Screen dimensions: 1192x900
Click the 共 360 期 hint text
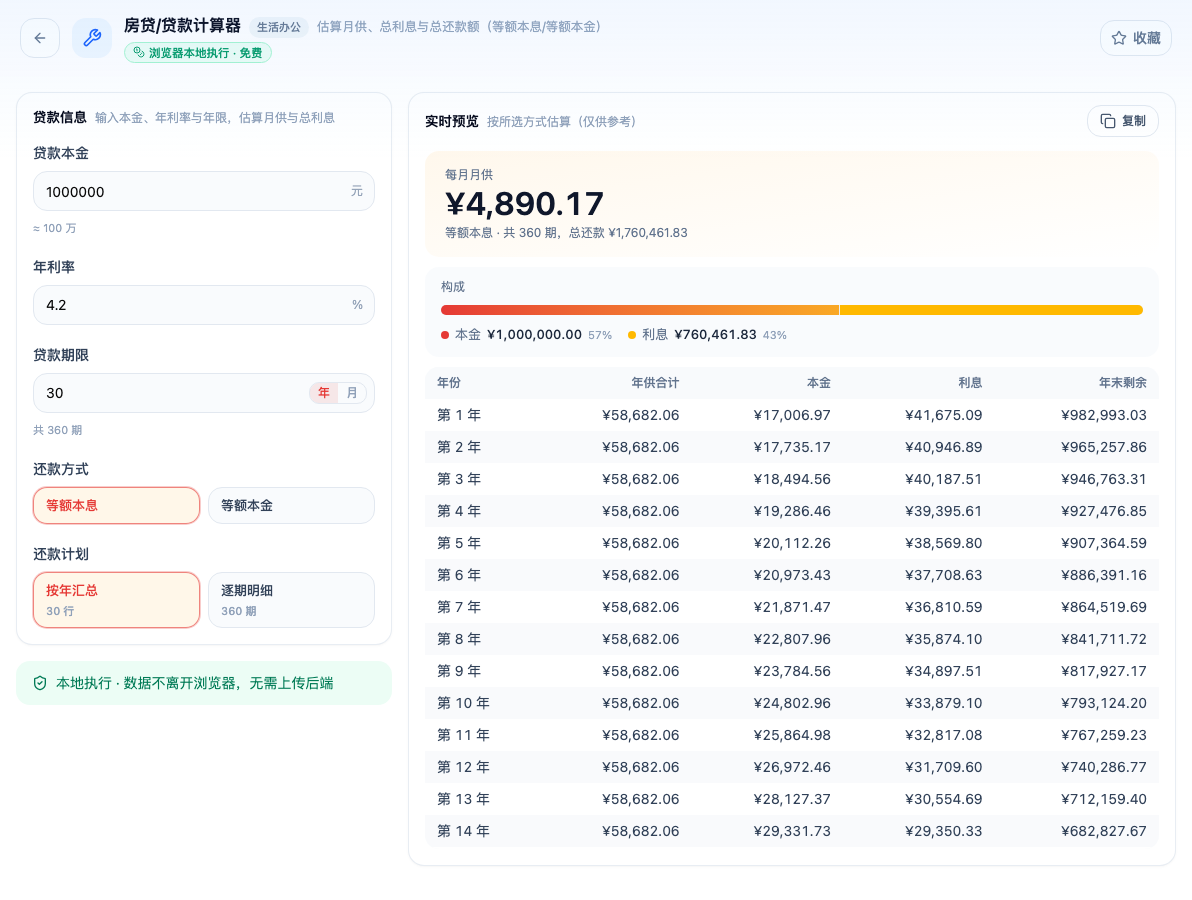[57, 430]
